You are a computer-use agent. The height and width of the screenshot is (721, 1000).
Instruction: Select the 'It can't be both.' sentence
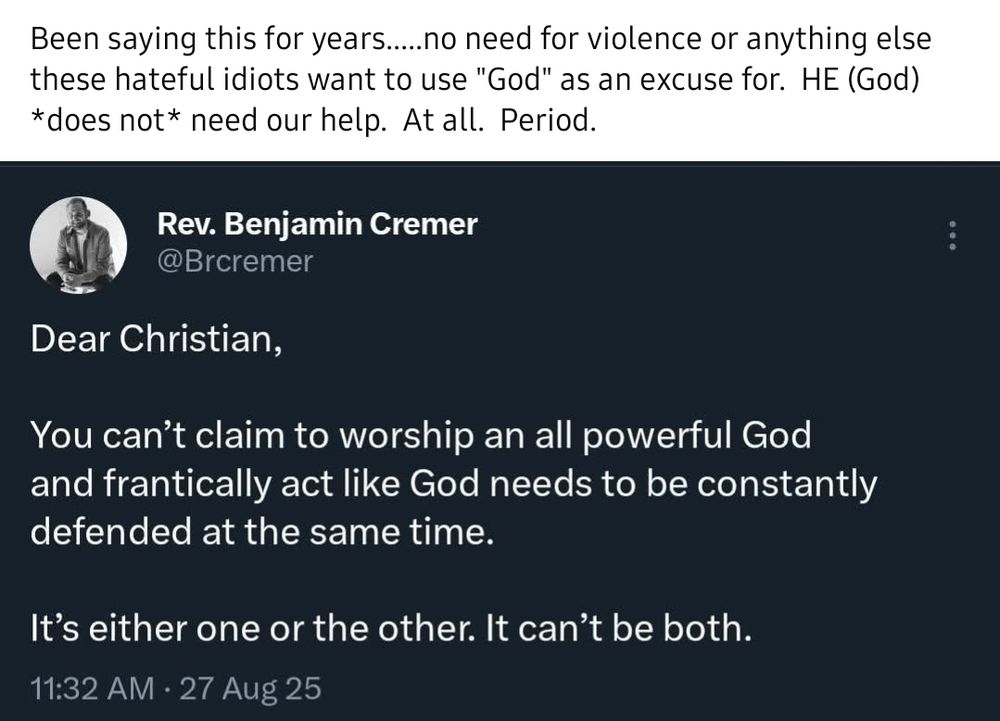pos(619,629)
